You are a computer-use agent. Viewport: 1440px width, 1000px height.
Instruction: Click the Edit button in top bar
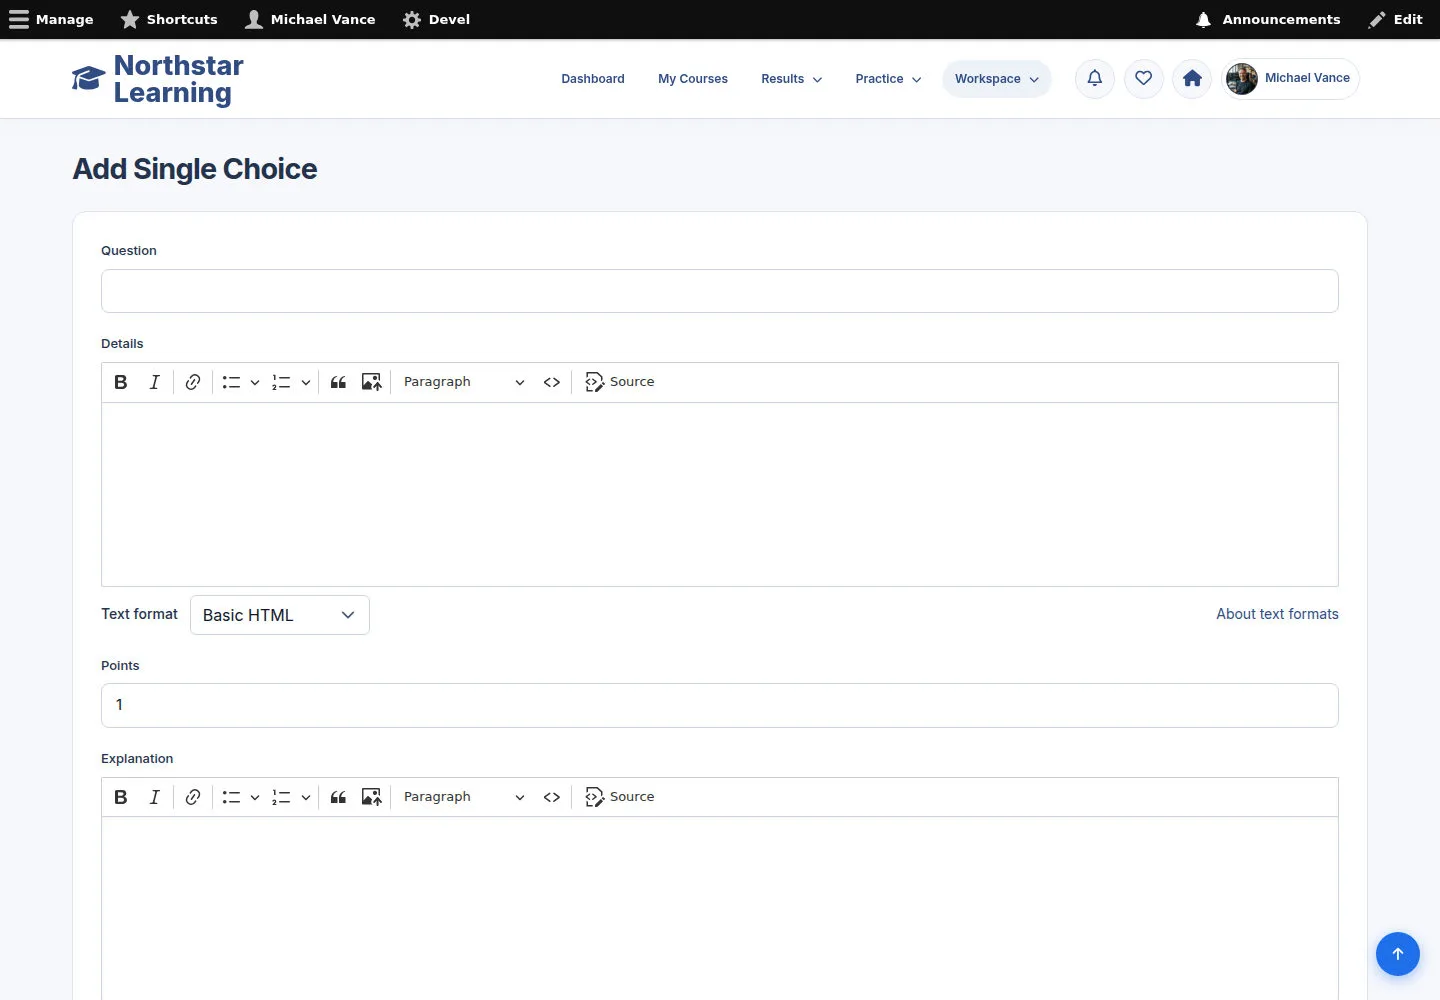pos(1395,20)
